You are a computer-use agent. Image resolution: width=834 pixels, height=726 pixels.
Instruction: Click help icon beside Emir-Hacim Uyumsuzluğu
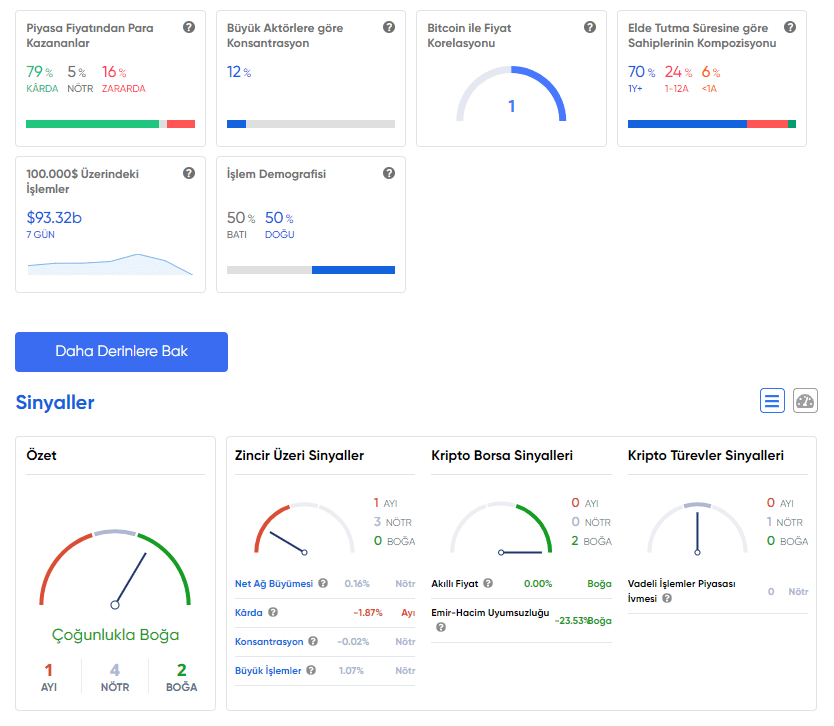[441, 627]
